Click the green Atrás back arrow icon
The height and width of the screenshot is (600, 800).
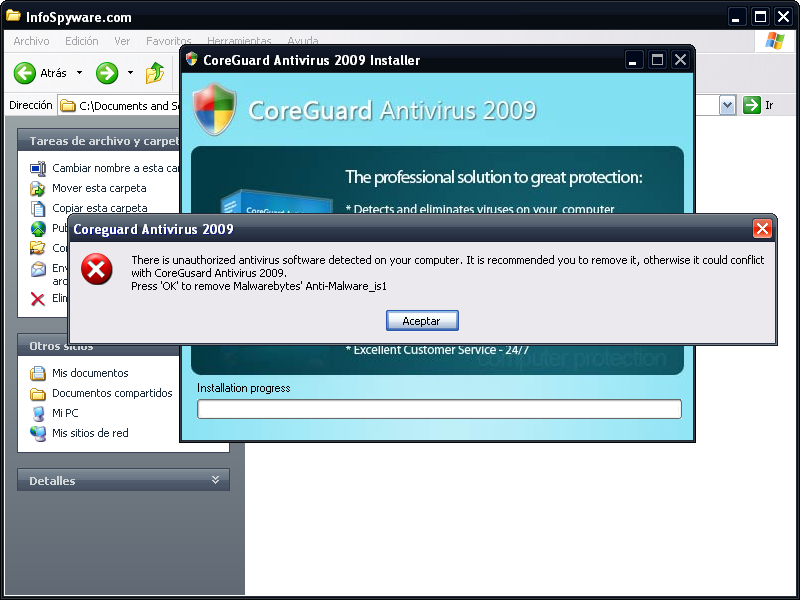24,73
